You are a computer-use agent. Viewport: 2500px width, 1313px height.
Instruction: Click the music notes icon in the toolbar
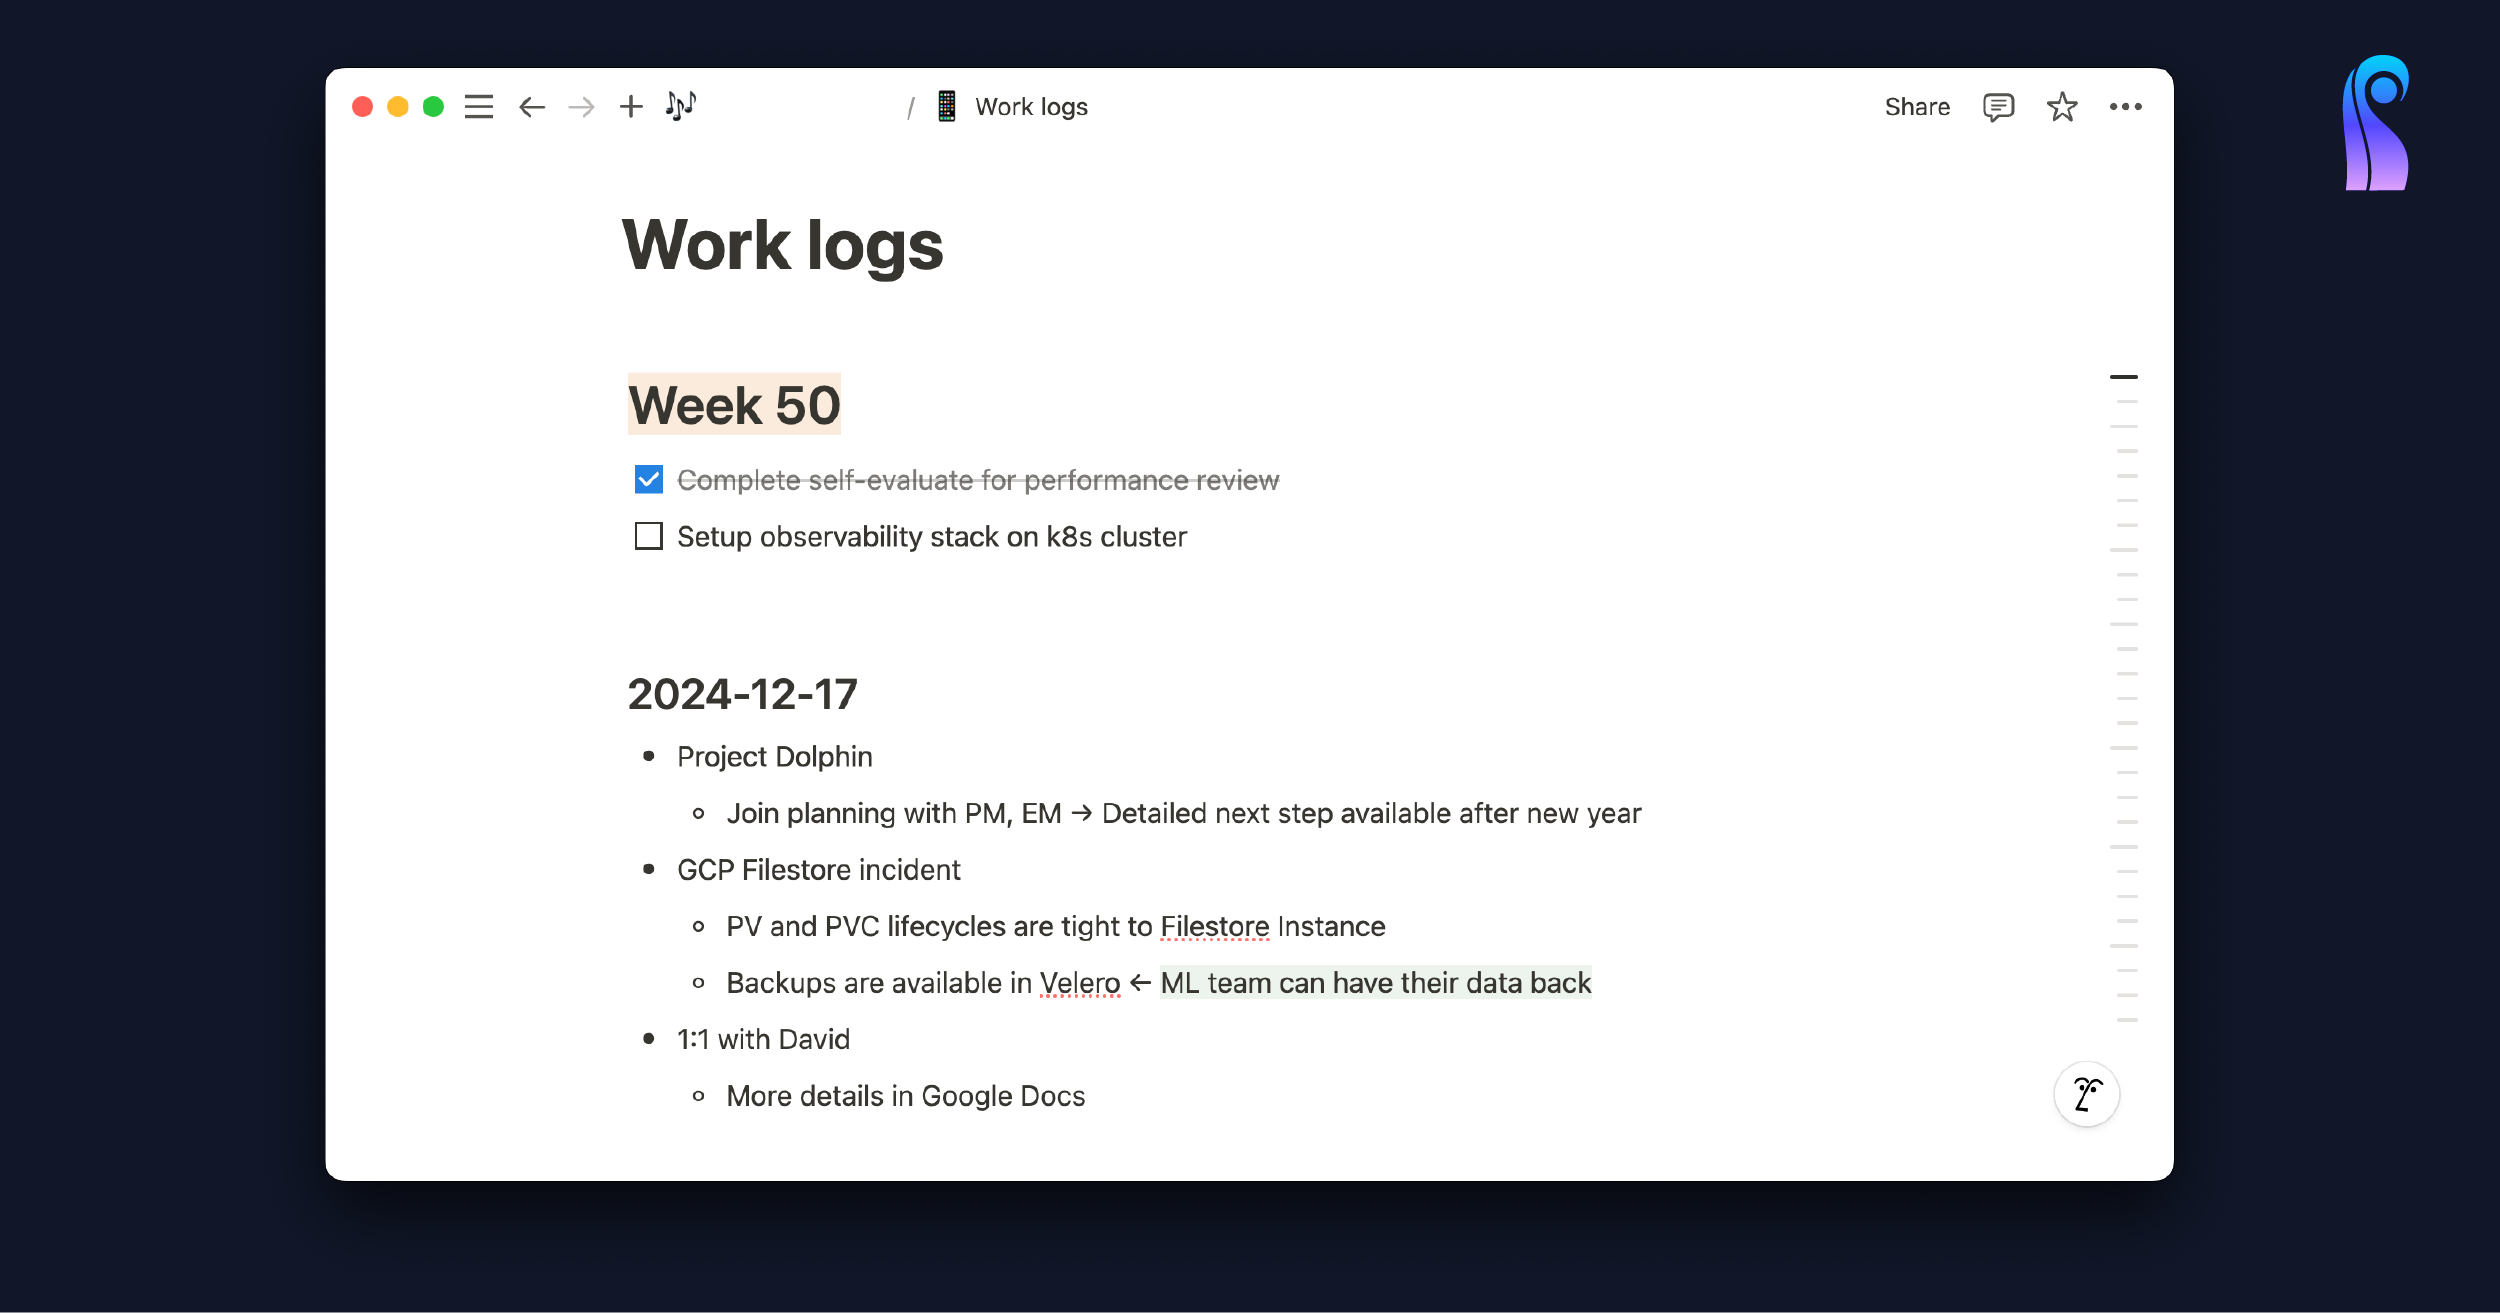[x=681, y=105]
